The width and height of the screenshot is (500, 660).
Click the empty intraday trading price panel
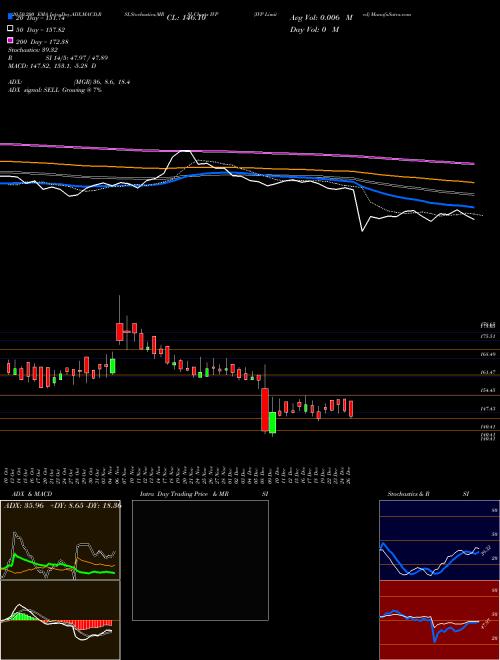200,560
